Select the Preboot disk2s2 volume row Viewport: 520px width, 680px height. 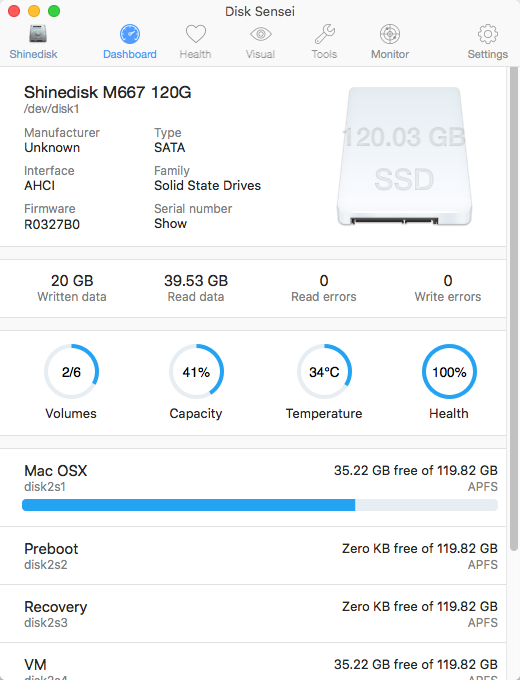(x=253, y=556)
